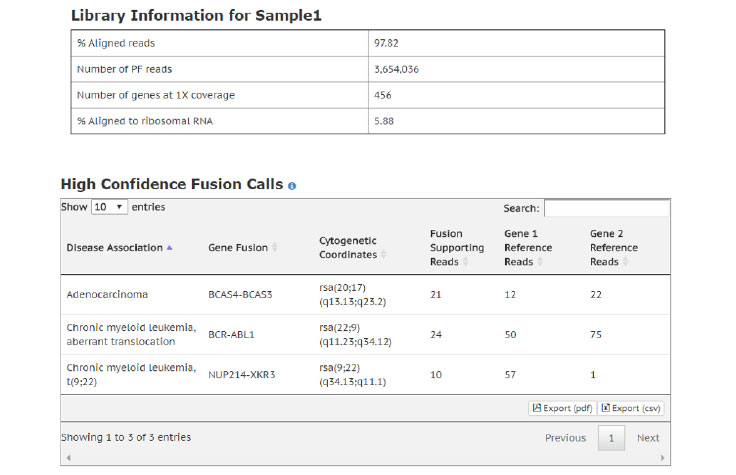This screenshot has height=475, width=736.
Task: Sort table by Cytogenetic Coordinates
Action: (x=384, y=255)
